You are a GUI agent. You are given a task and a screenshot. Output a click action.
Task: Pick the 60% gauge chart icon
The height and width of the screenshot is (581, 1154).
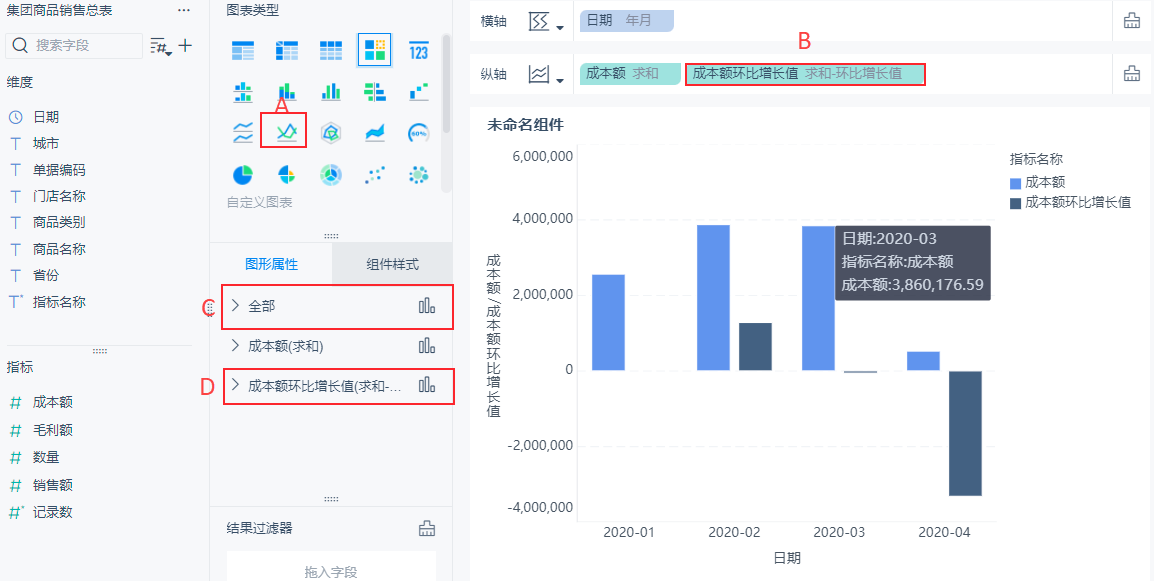(419, 133)
